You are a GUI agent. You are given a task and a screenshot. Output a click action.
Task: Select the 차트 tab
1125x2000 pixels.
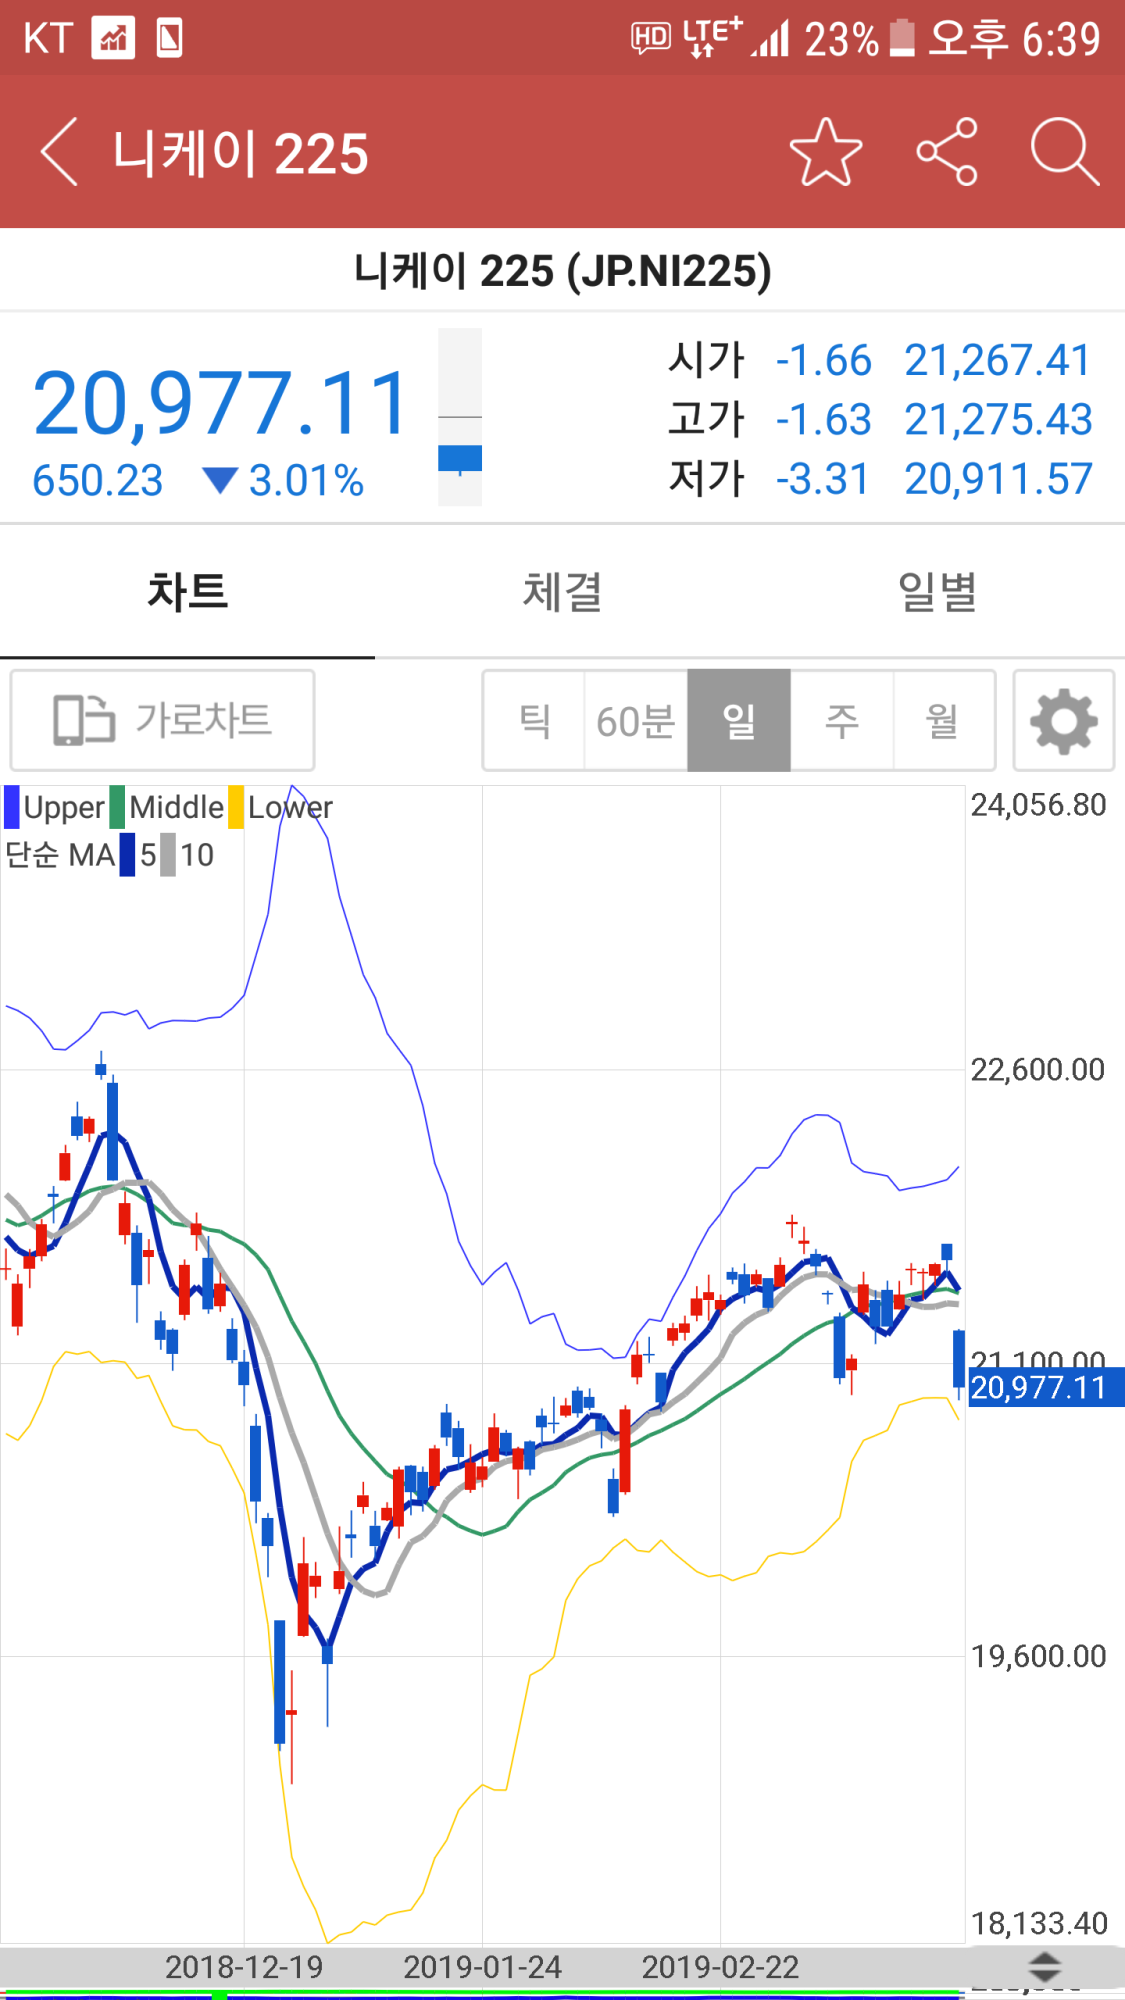click(x=187, y=591)
